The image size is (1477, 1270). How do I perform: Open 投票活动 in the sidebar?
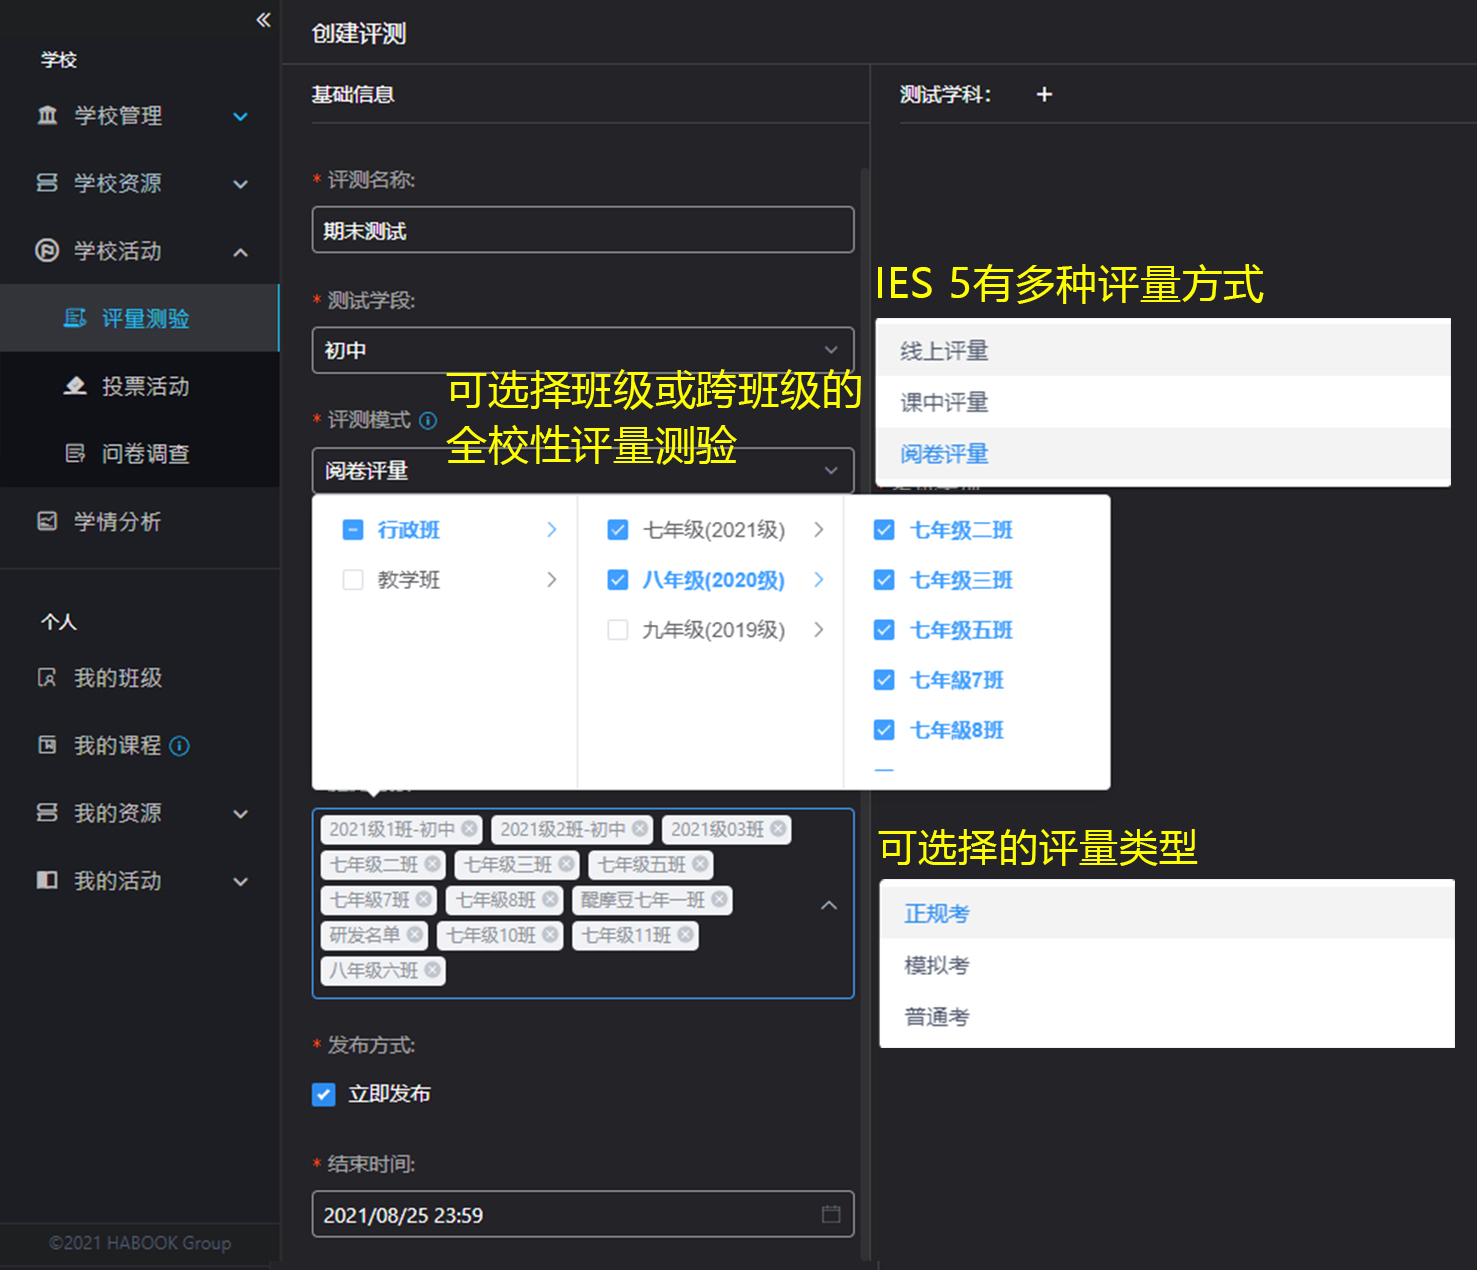click(x=145, y=386)
